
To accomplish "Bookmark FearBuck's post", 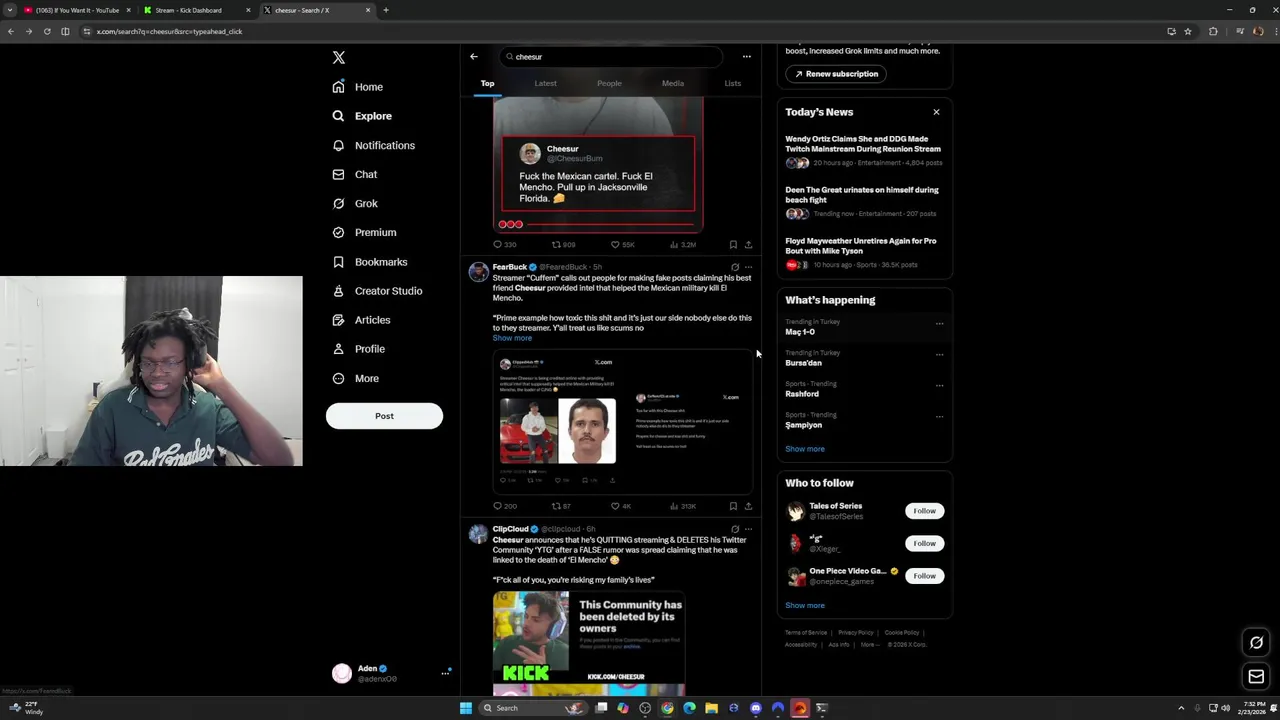I will point(733,506).
